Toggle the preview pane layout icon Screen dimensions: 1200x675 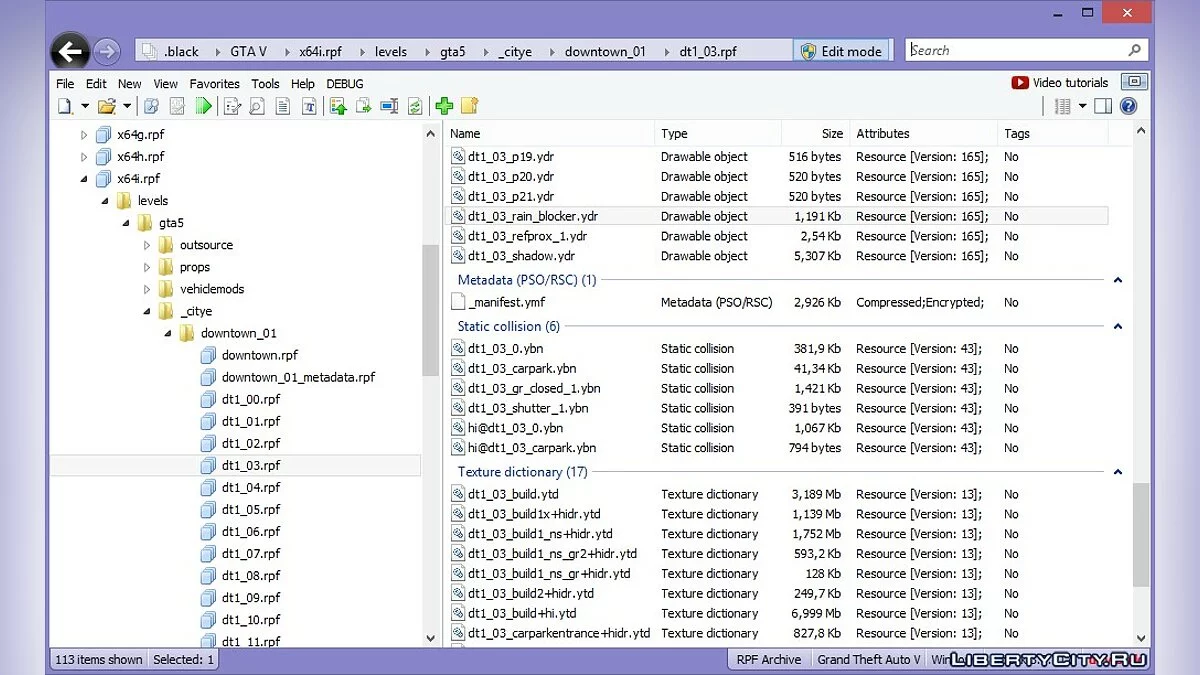1103,106
